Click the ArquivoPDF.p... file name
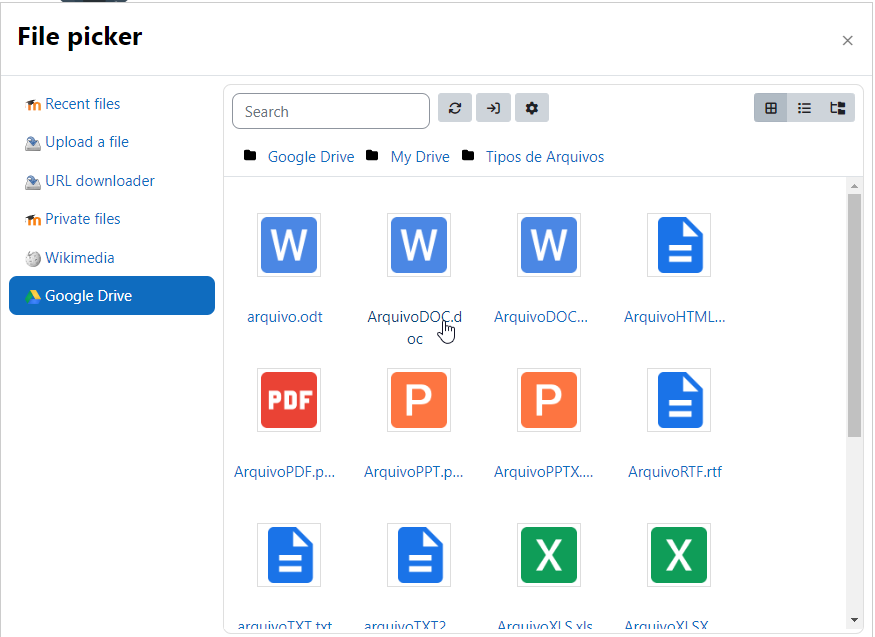875x637 pixels. tap(285, 472)
